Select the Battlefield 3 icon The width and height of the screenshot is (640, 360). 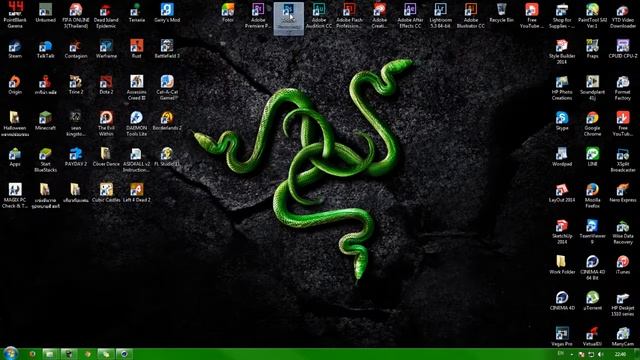(x=167, y=49)
